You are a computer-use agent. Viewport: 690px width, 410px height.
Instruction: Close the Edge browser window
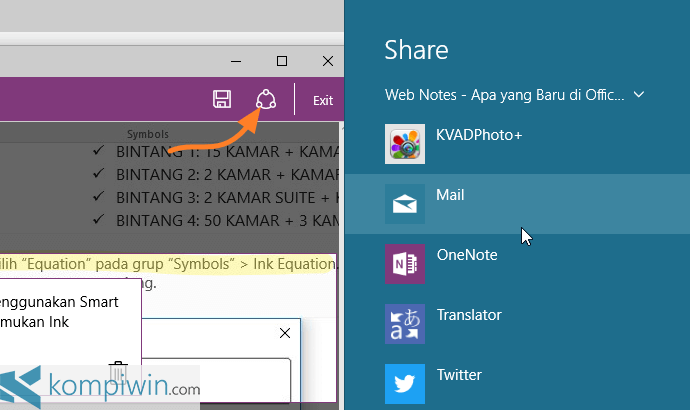point(328,61)
